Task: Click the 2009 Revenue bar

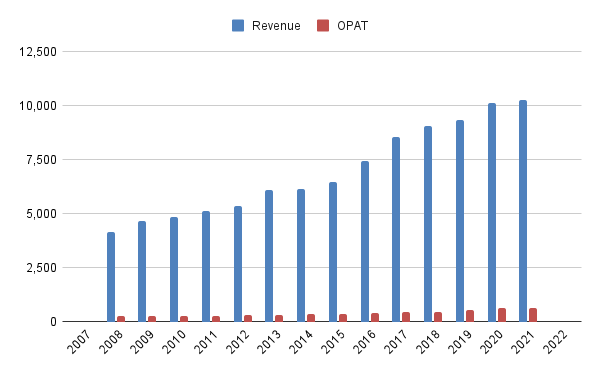Action: [x=142, y=271]
